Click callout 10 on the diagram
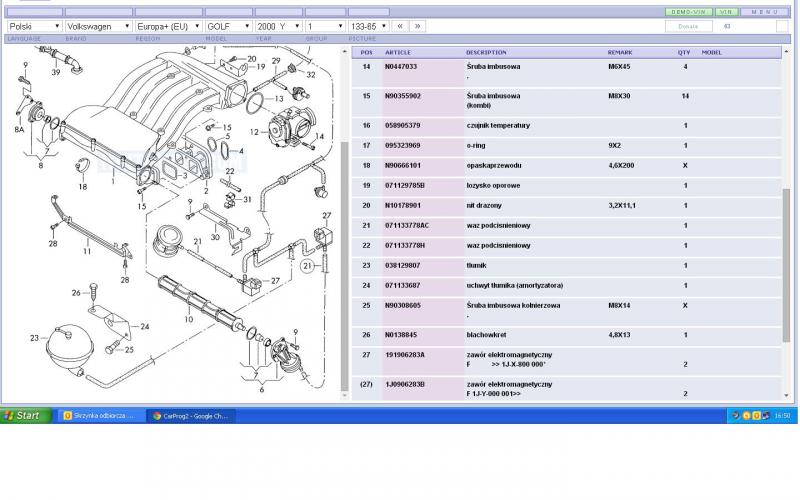Image resolution: width=800 pixels, height=500 pixels. click(189, 319)
